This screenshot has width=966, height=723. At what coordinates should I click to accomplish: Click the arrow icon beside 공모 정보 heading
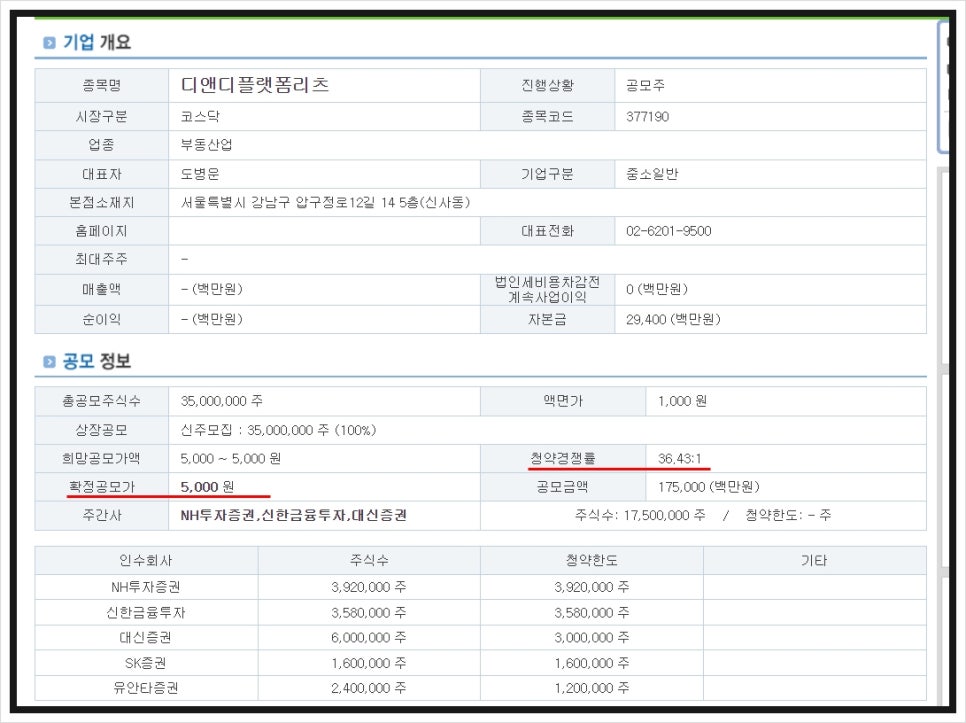[x=49, y=362]
